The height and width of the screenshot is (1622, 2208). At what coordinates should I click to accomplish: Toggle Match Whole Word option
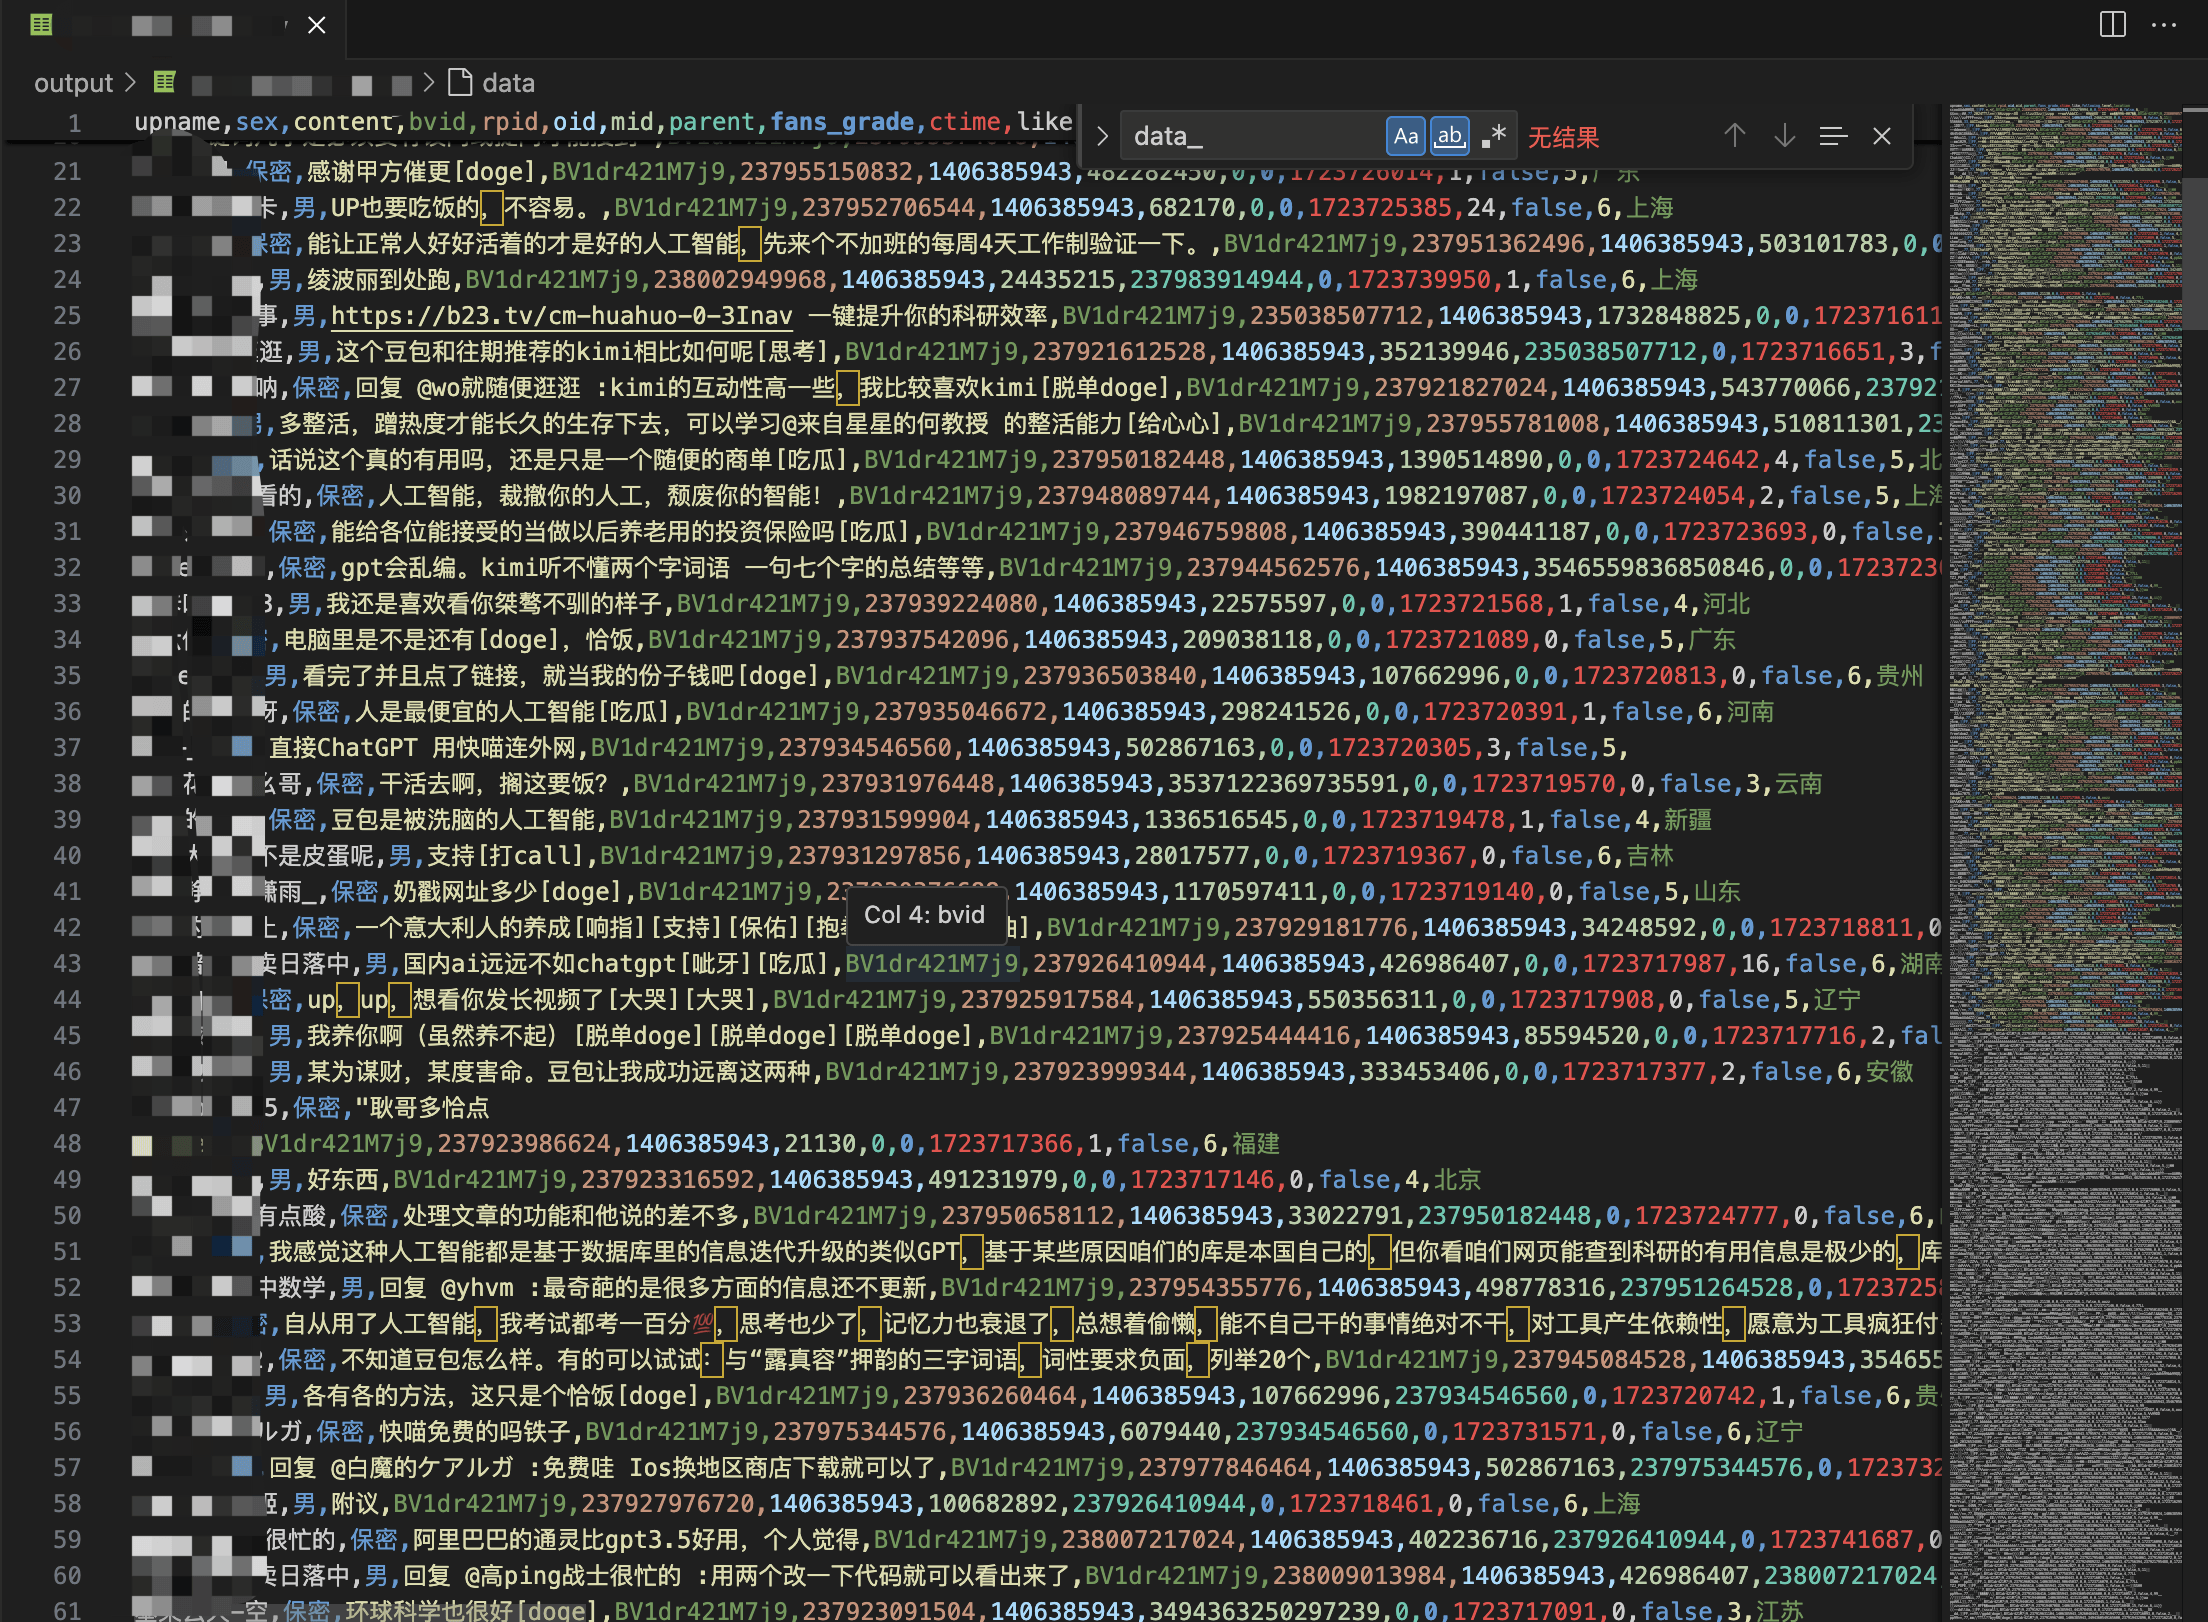click(1449, 136)
